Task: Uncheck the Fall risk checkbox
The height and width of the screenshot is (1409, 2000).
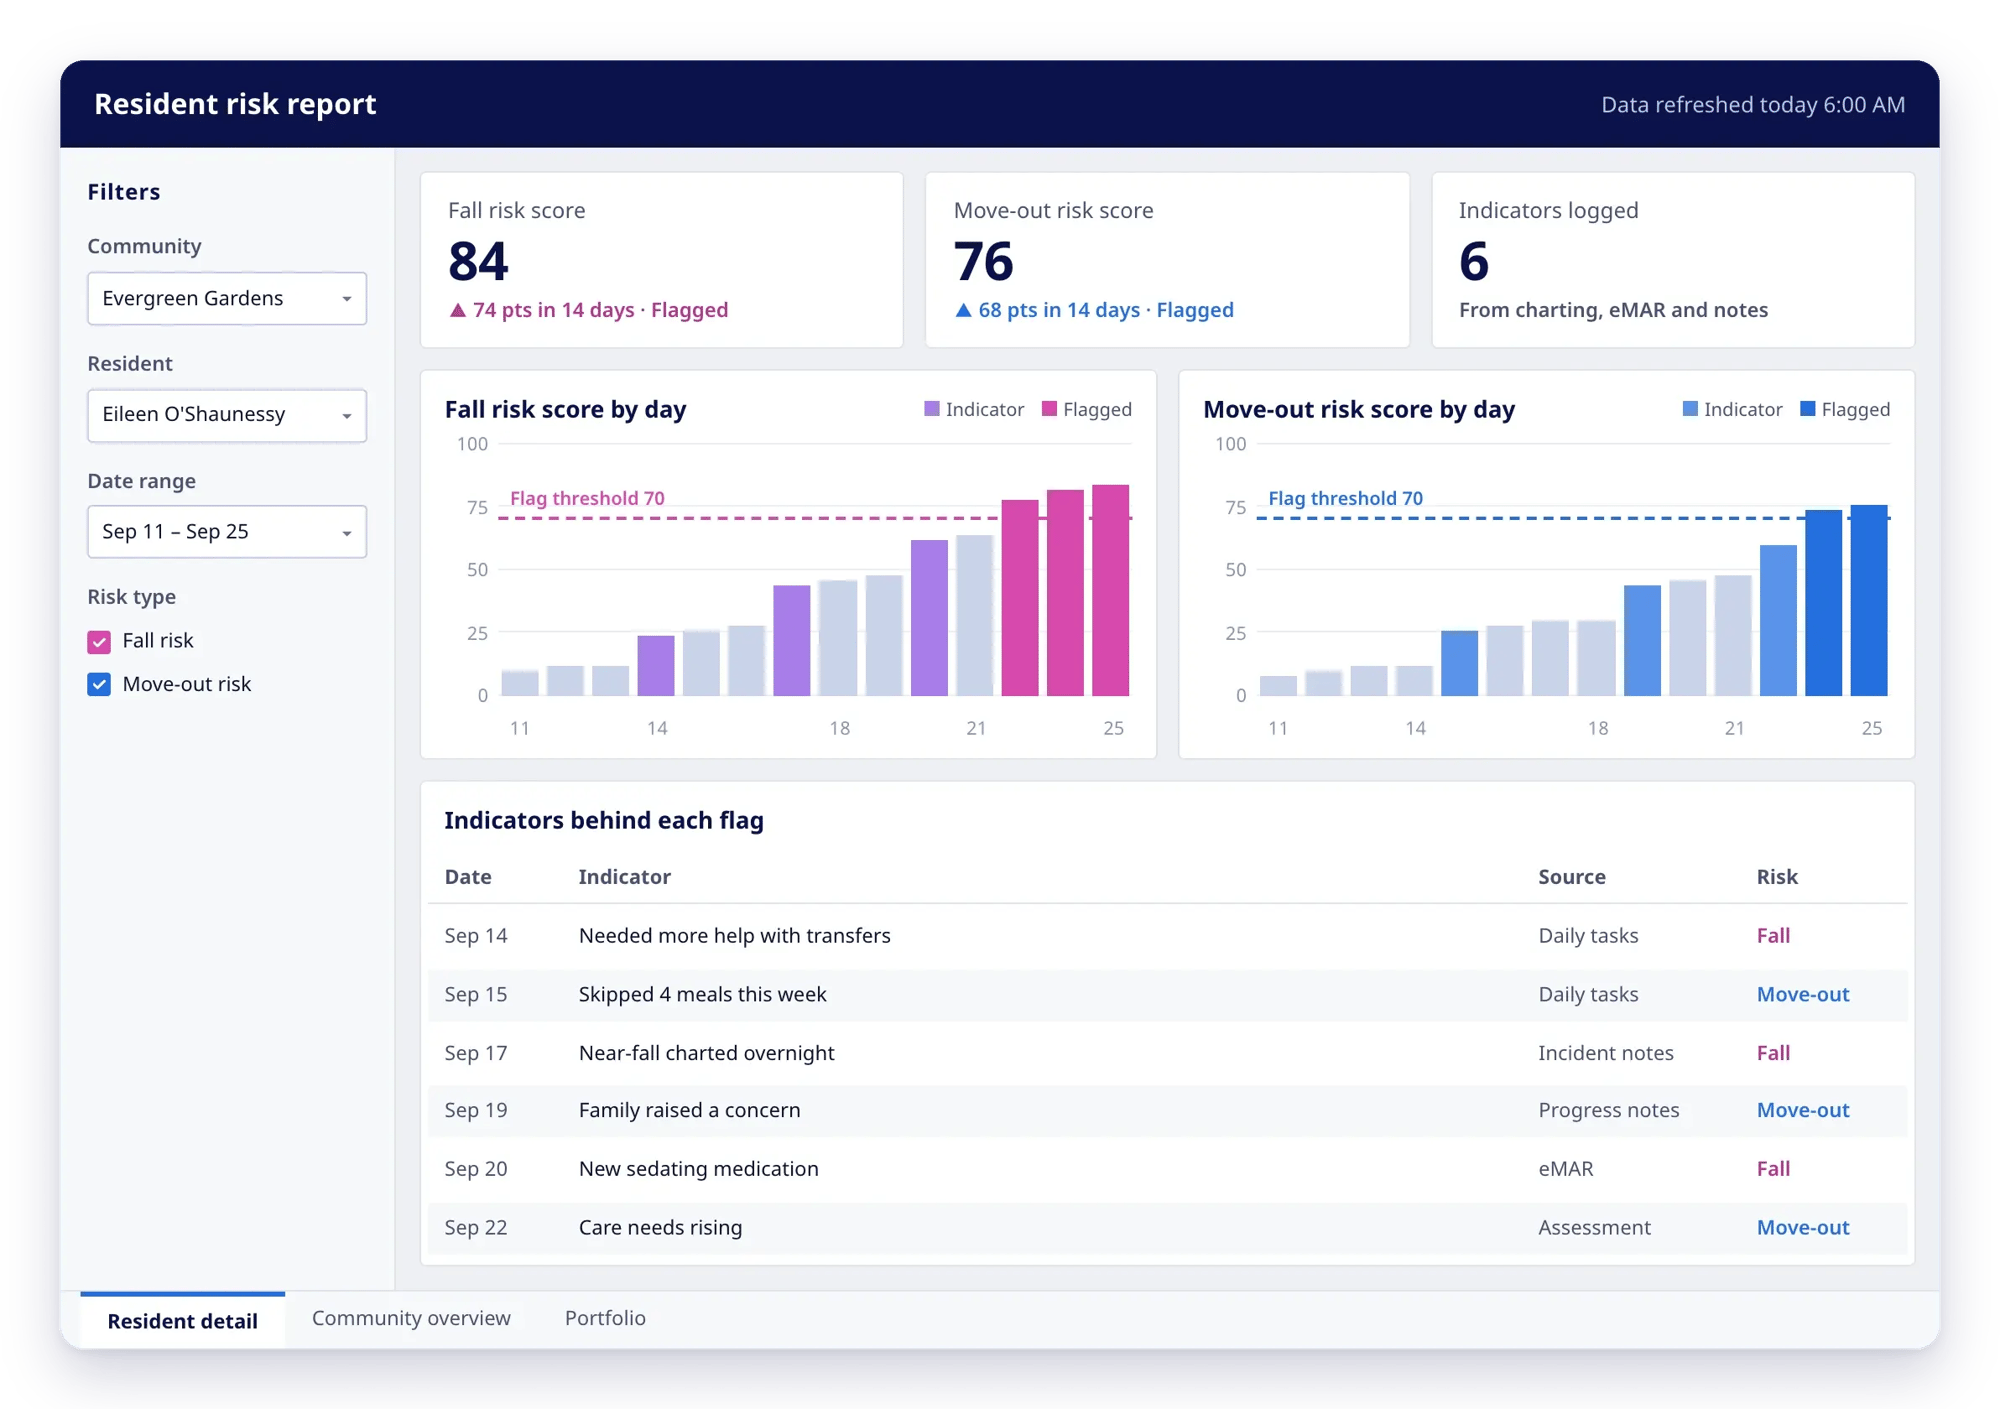Action: click(99, 641)
